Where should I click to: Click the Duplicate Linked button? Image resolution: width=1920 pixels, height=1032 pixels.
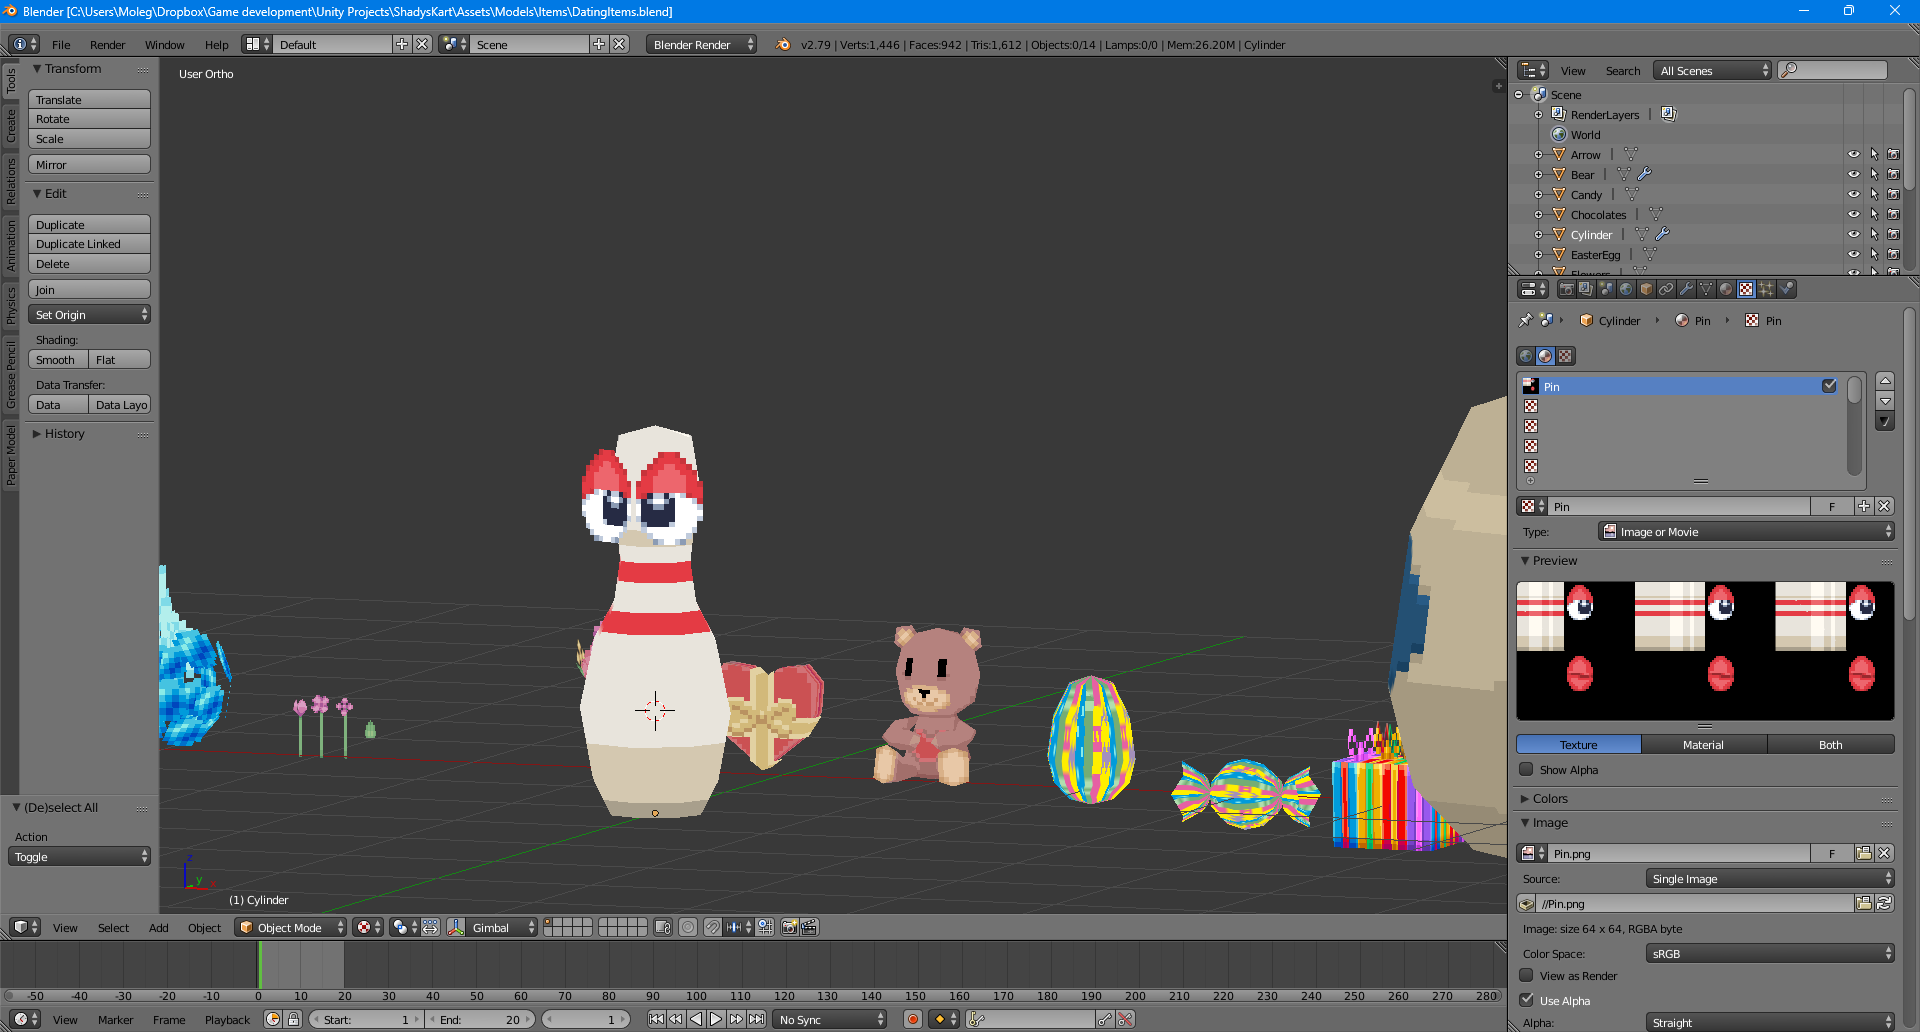(89, 243)
